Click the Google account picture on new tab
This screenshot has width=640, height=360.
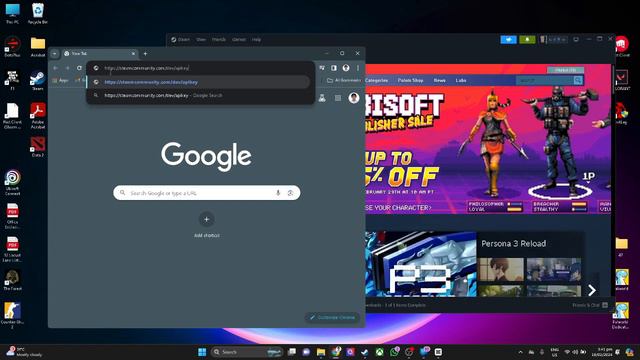[x=354, y=98]
